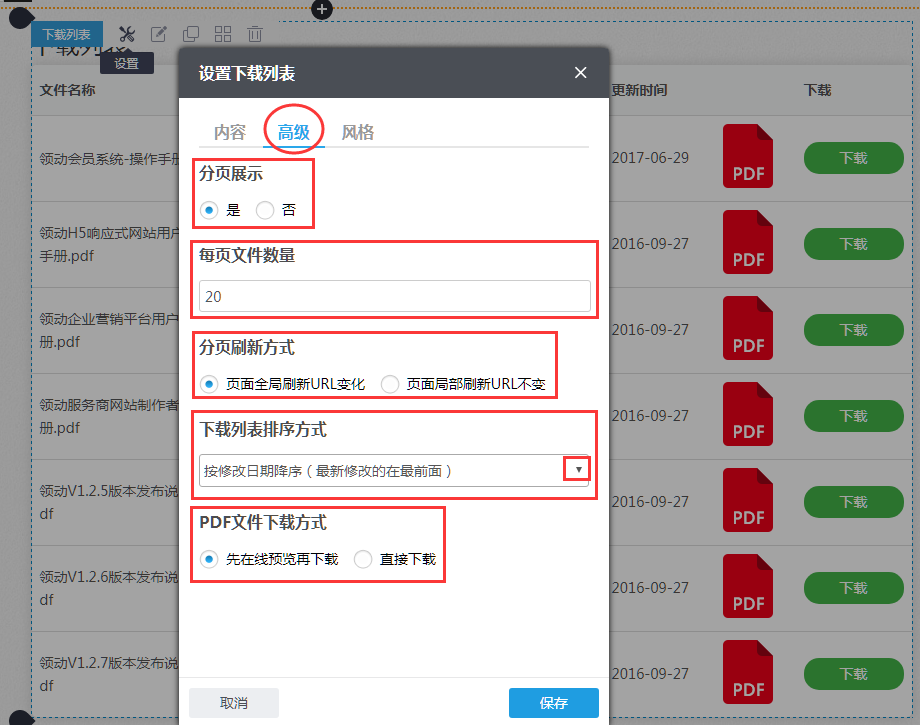
Task: Click the PDF icon for 领动V1.2.7版本发布说明
Action: pos(747,672)
